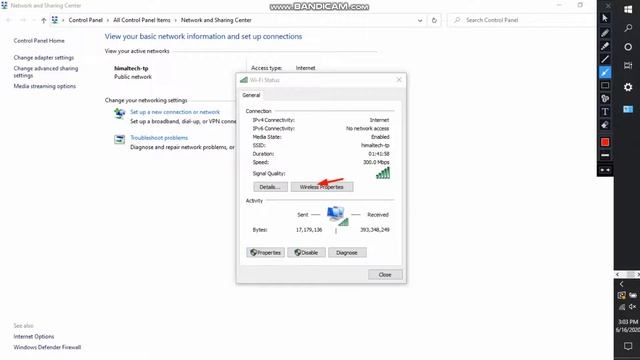640x360 pixels.
Task: Select the rectangle shape drawing tool
Action: pos(605,85)
